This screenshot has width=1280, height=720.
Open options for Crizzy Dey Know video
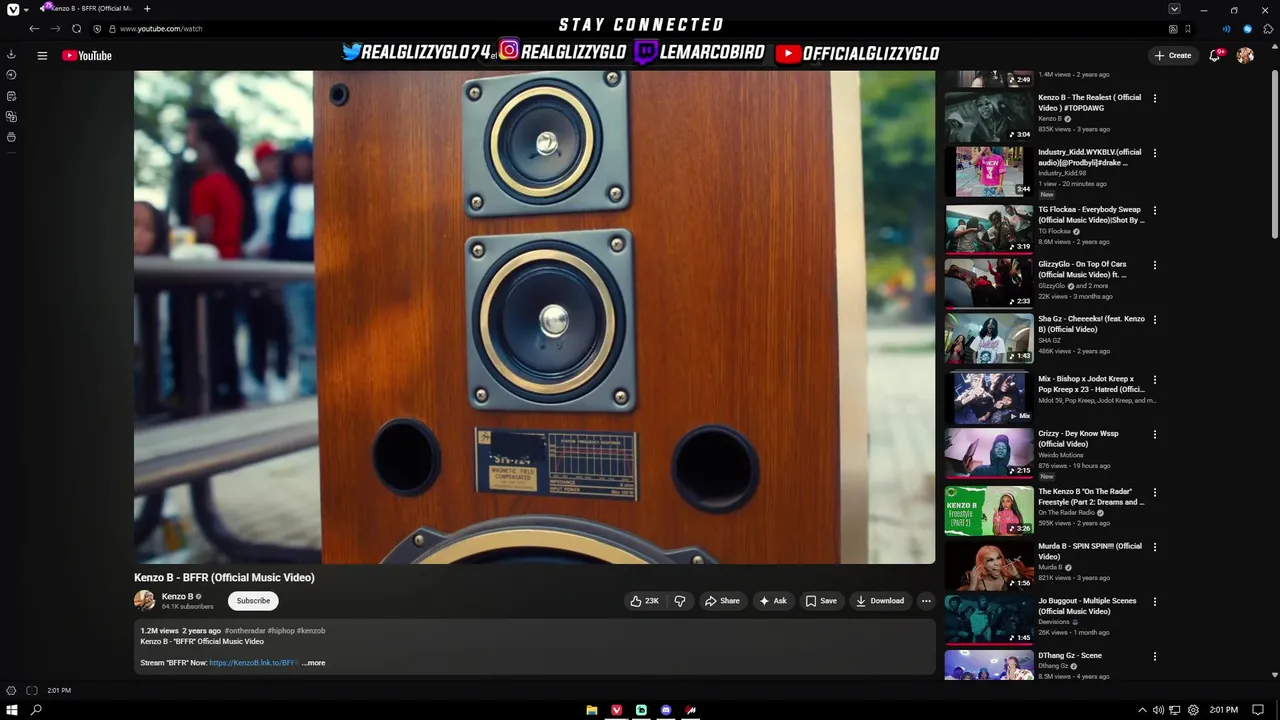pyautogui.click(x=1155, y=435)
